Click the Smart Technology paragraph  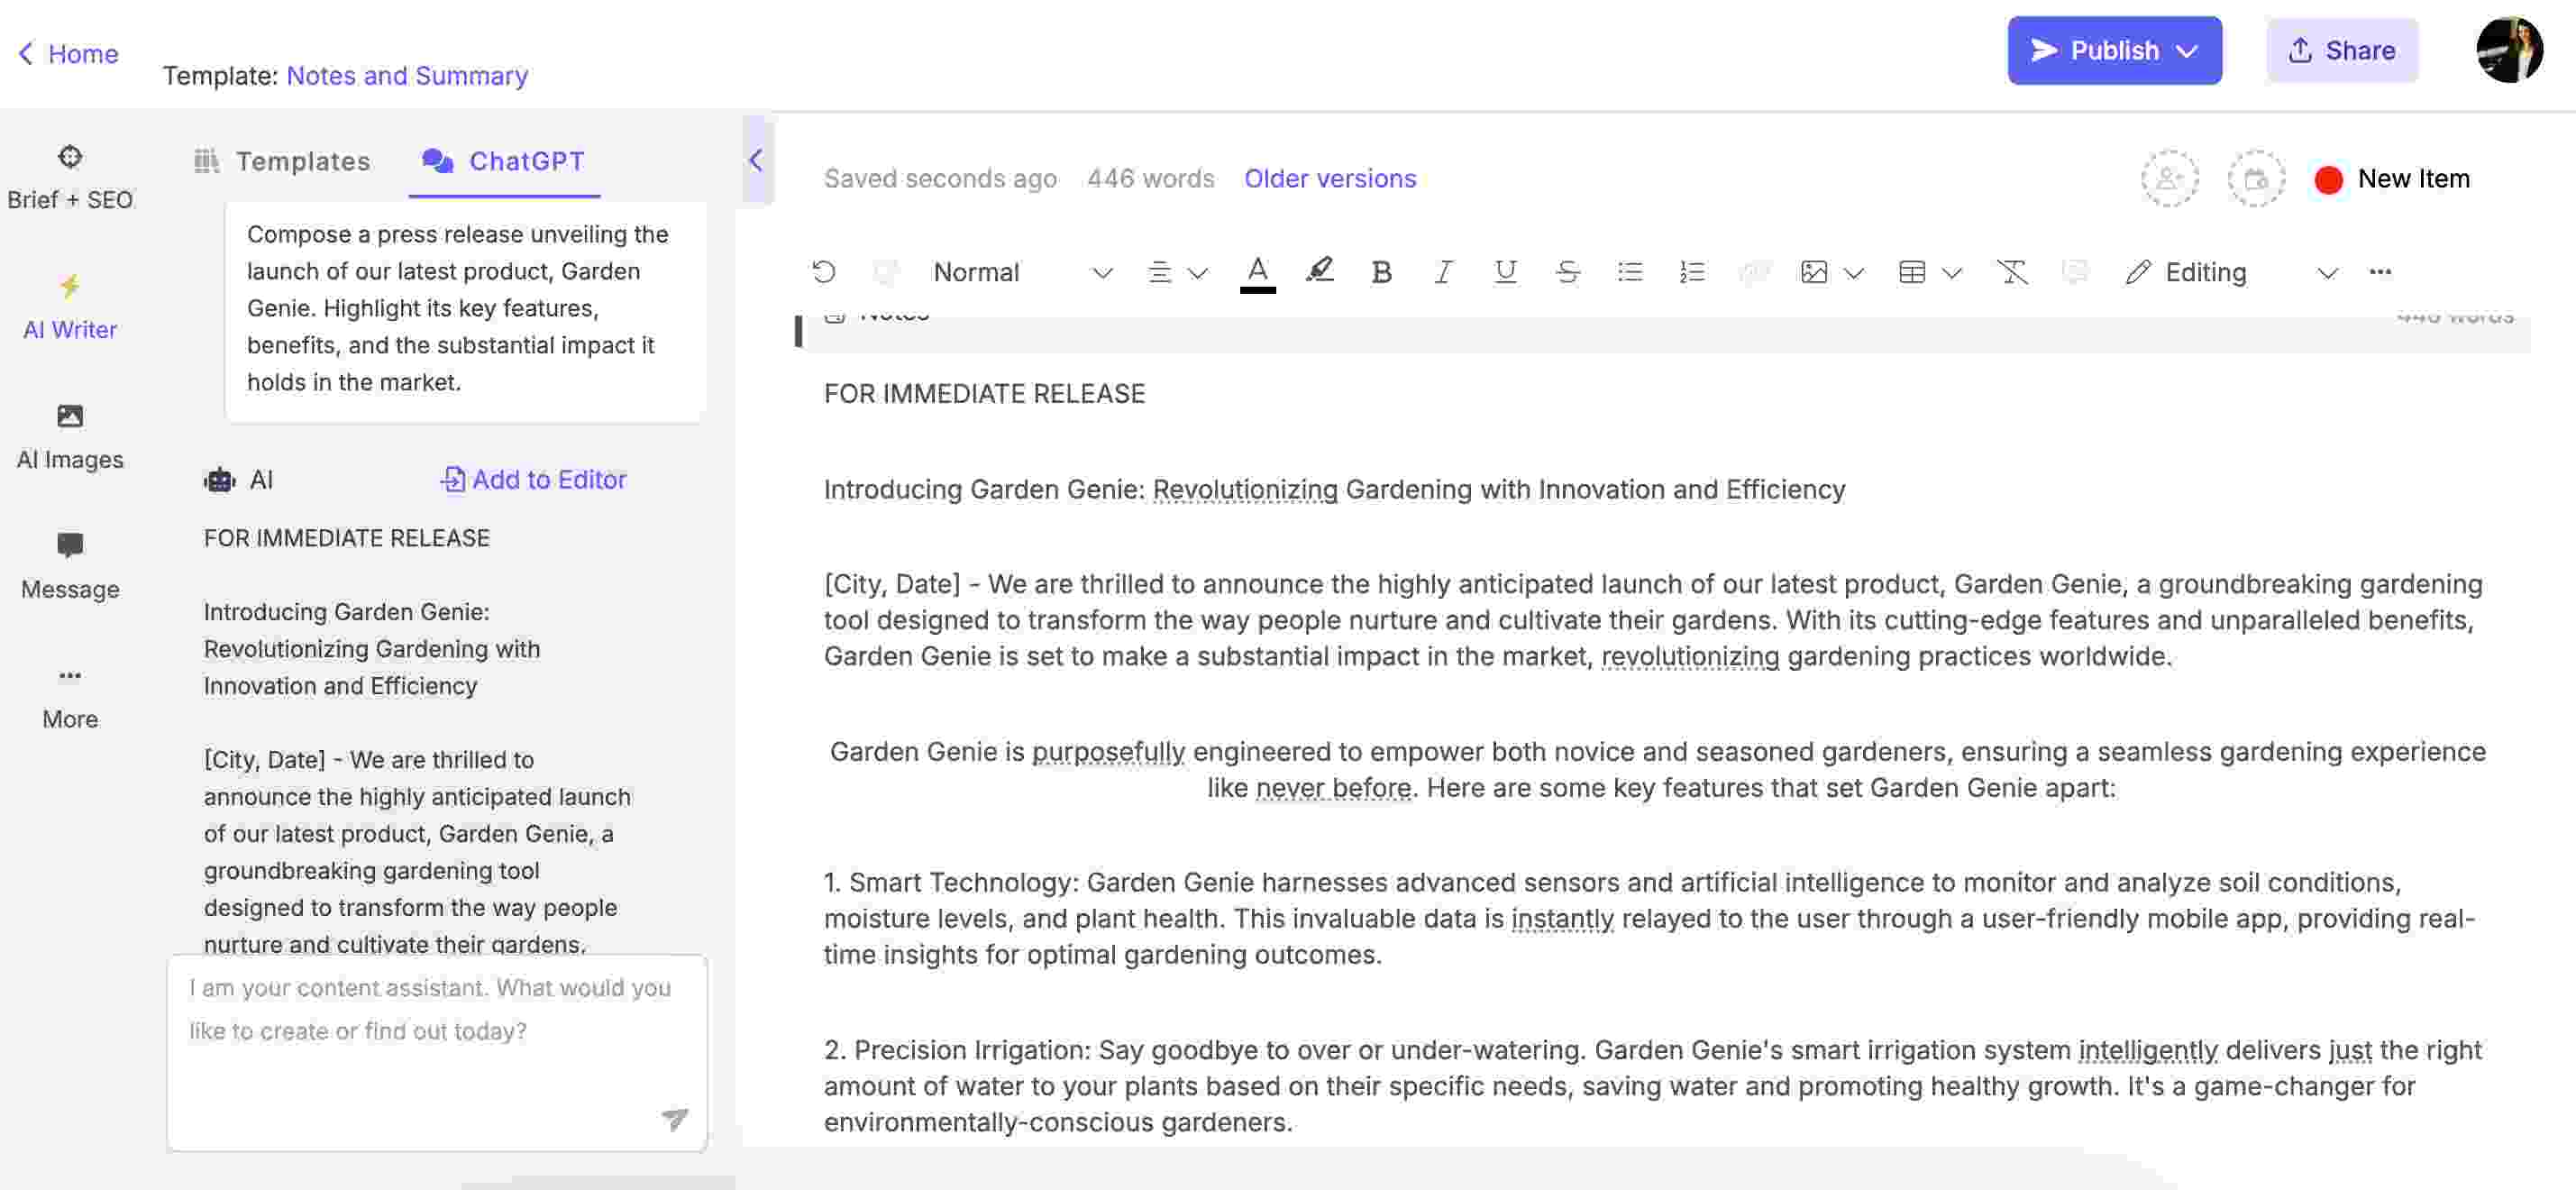tap(1649, 918)
